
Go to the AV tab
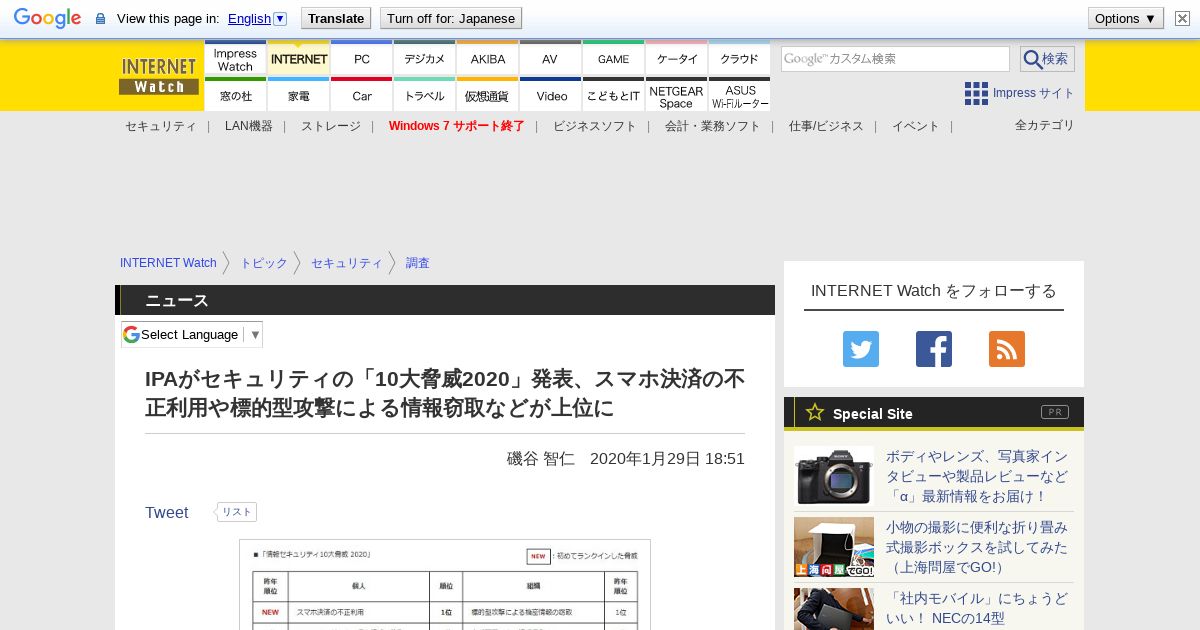pyautogui.click(x=550, y=59)
